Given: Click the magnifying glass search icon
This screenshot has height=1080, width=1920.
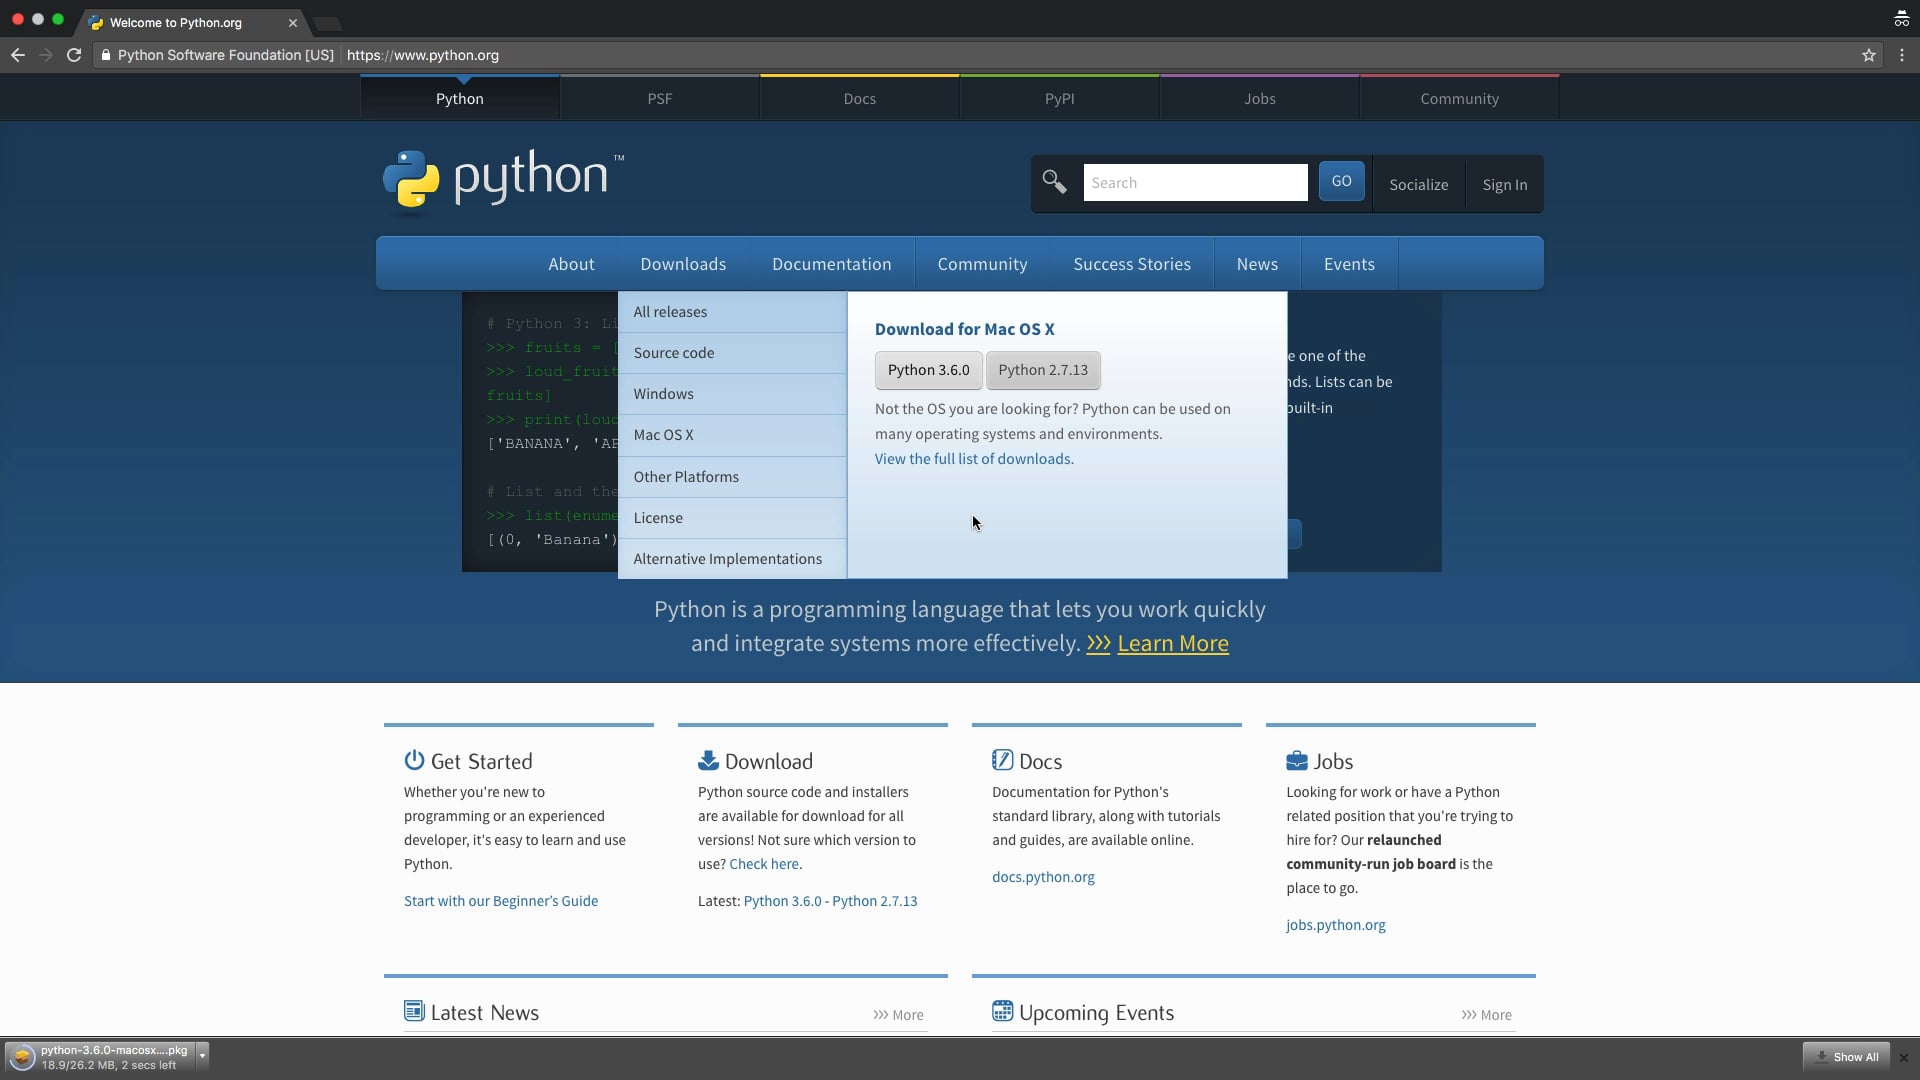Looking at the screenshot, I should [x=1055, y=182].
